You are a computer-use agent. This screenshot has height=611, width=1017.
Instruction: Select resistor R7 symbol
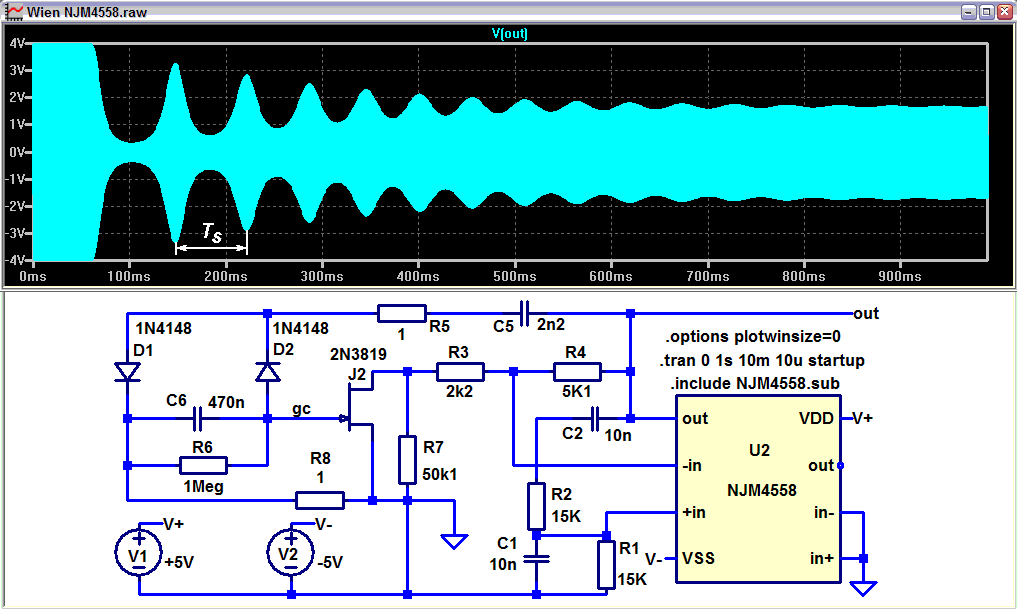click(407, 460)
